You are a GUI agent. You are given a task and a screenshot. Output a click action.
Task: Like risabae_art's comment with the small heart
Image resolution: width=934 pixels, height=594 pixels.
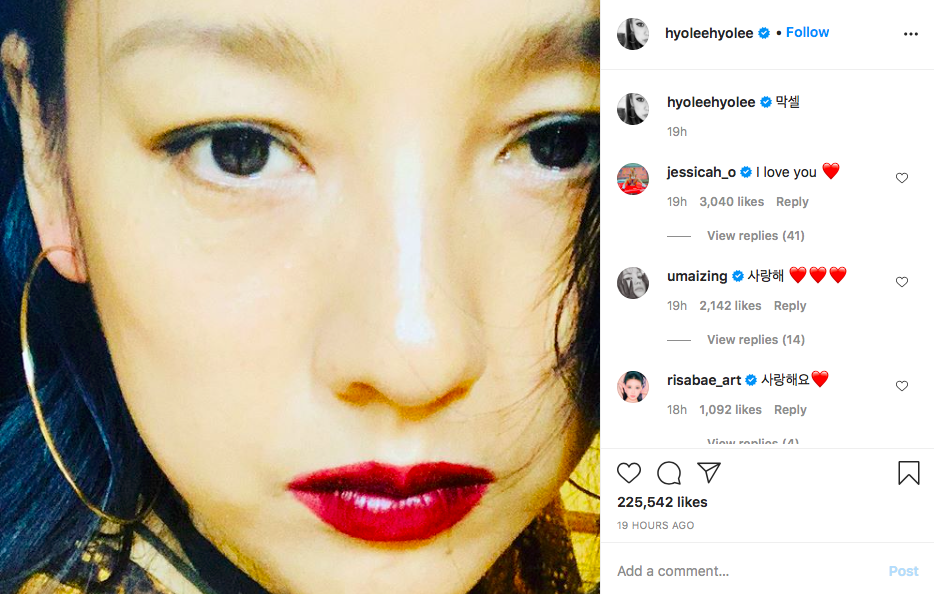click(x=902, y=385)
